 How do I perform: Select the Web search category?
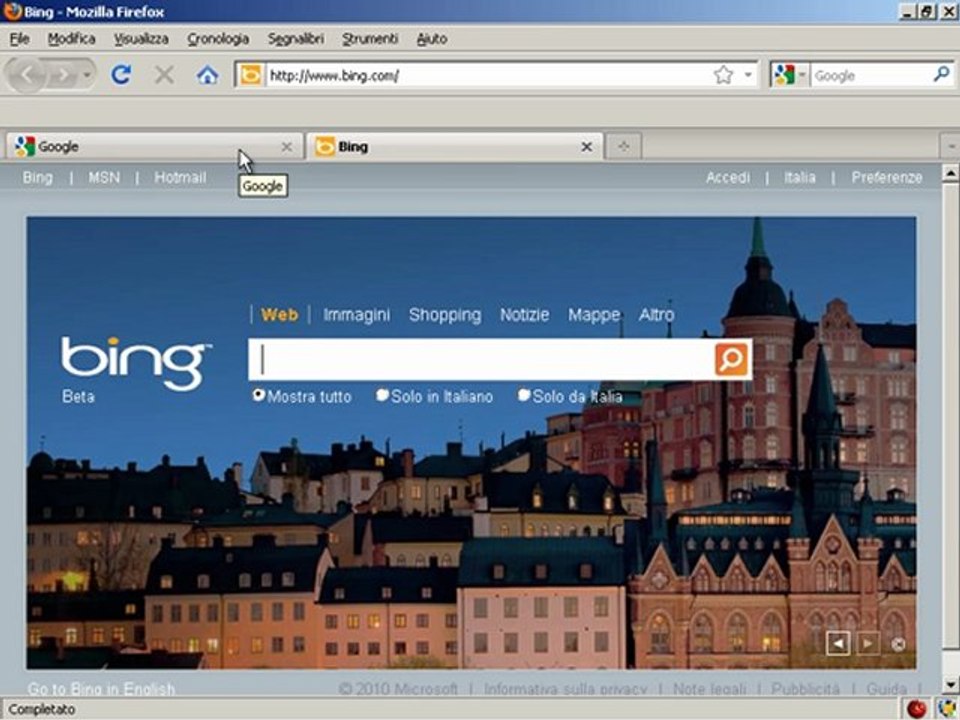pyautogui.click(x=279, y=315)
